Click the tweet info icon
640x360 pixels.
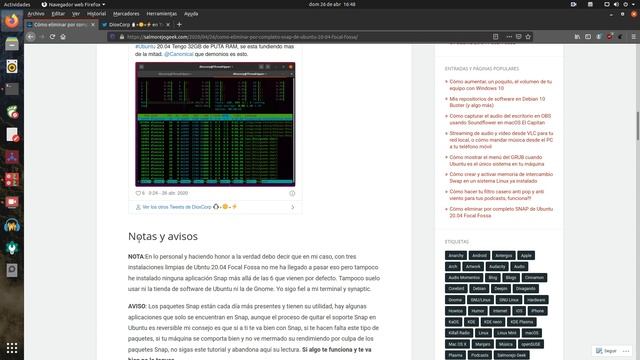[x=292, y=193]
